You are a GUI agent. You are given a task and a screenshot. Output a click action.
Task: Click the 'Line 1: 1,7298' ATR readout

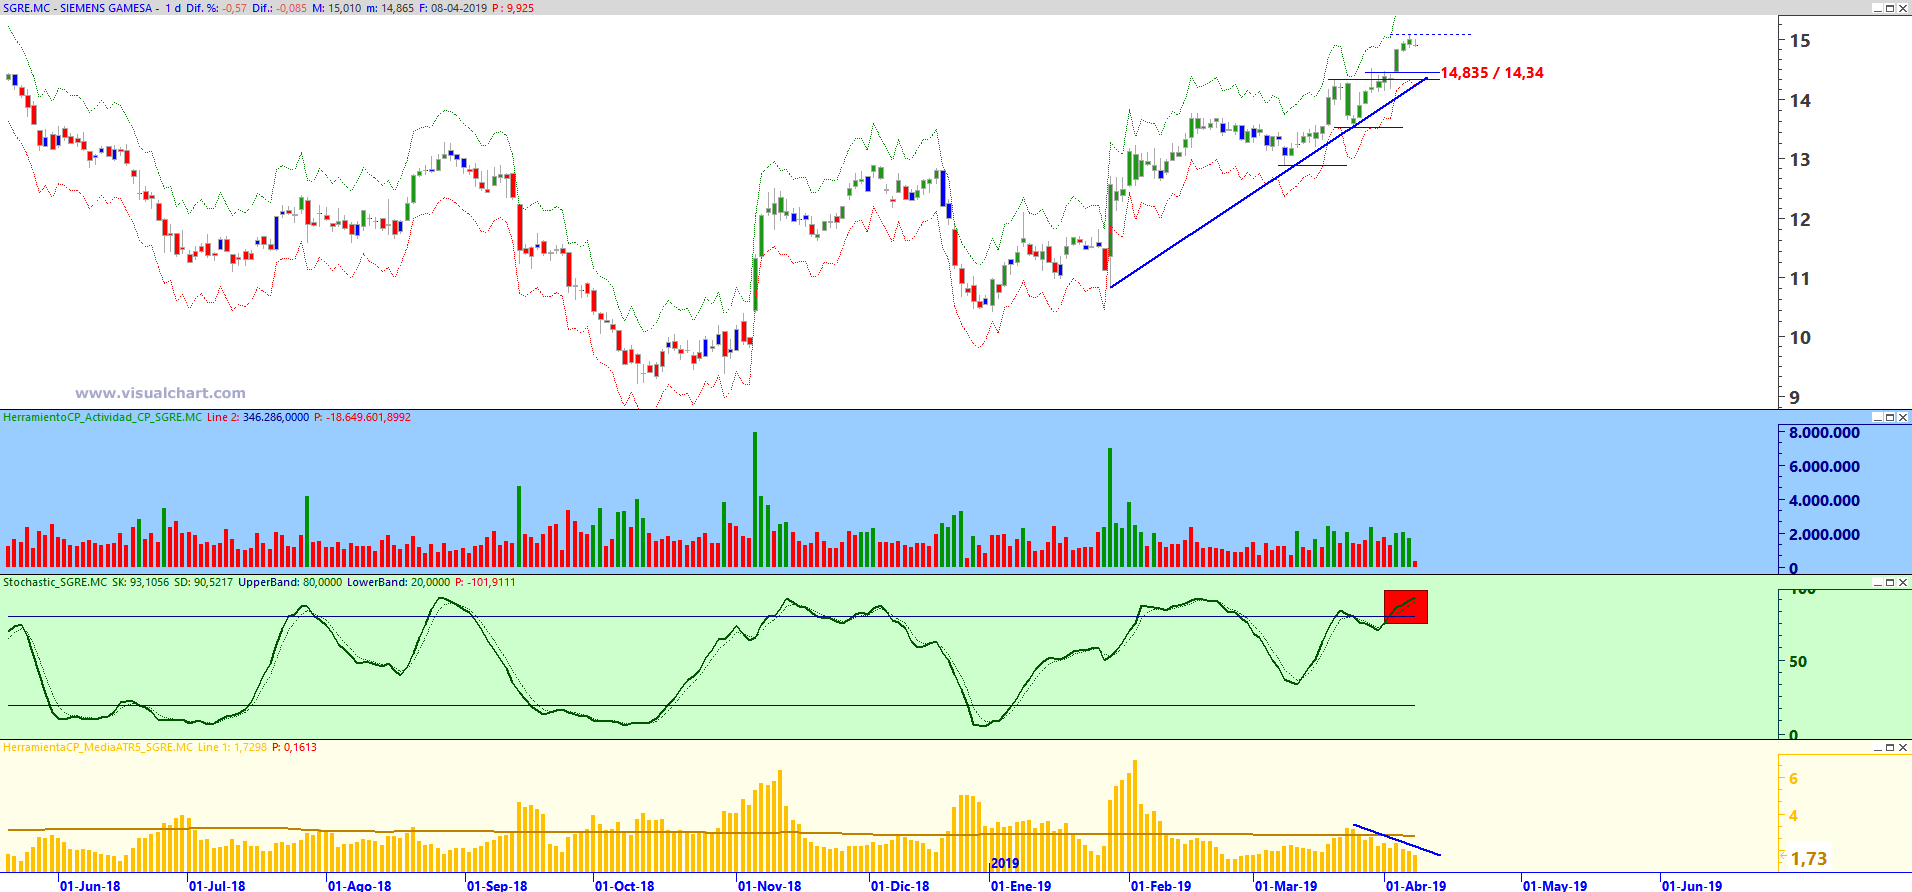pyautogui.click(x=232, y=747)
